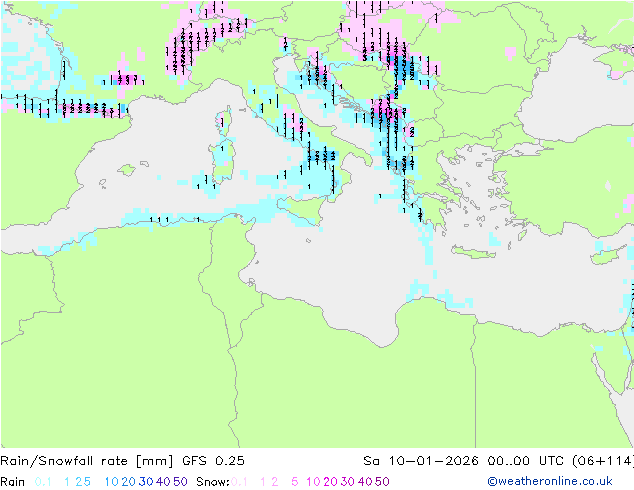
Task: Click the island of Sicily on the map
Action: (303, 207)
